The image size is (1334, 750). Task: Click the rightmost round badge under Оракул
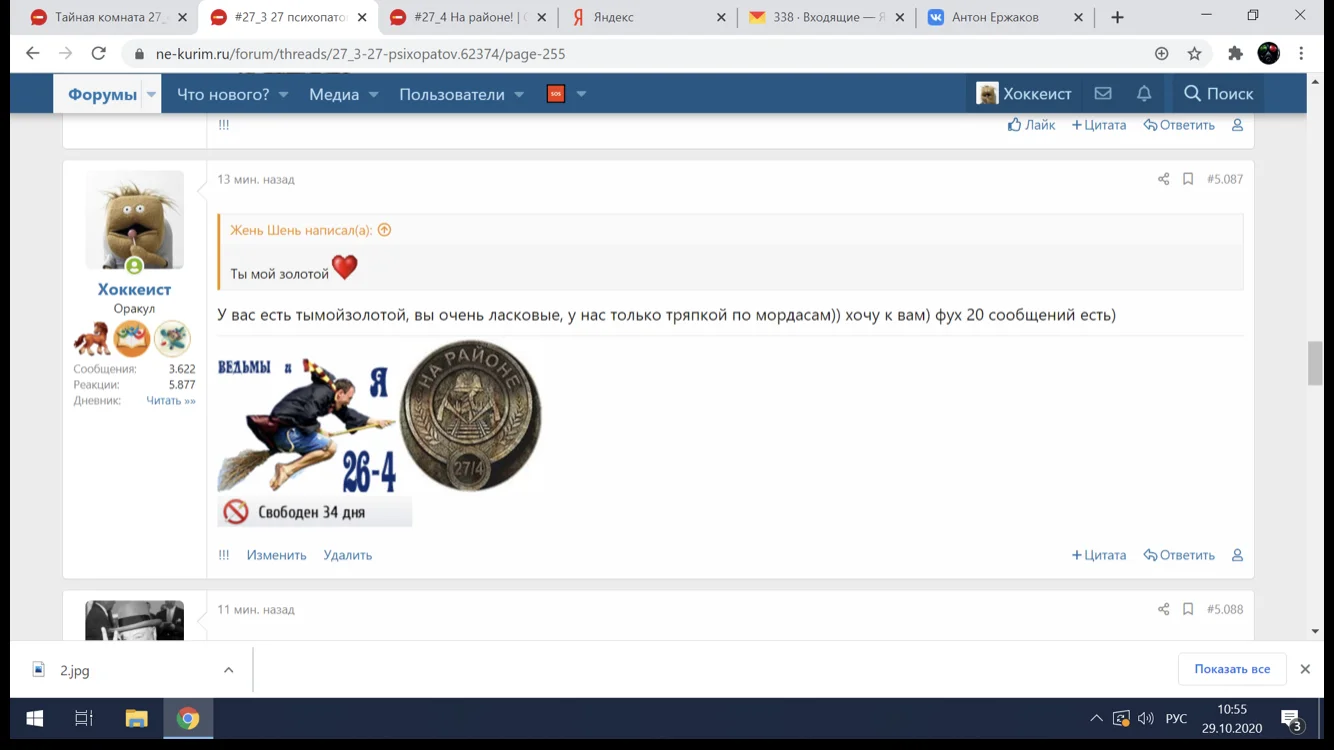(172, 339)
